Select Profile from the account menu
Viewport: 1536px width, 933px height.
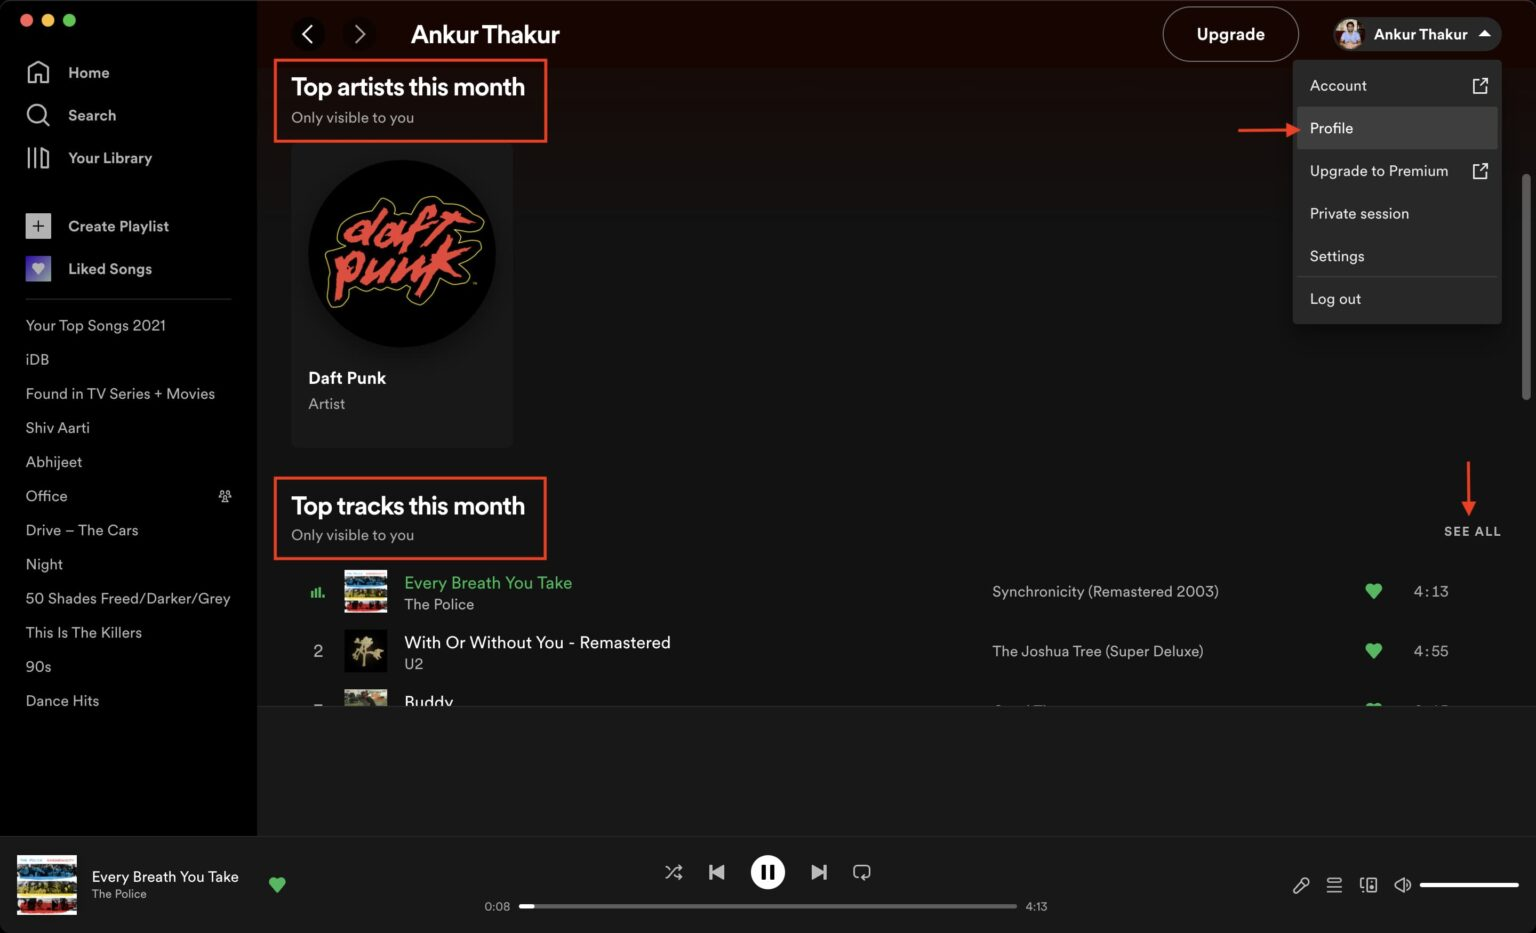pos(1331,128)
